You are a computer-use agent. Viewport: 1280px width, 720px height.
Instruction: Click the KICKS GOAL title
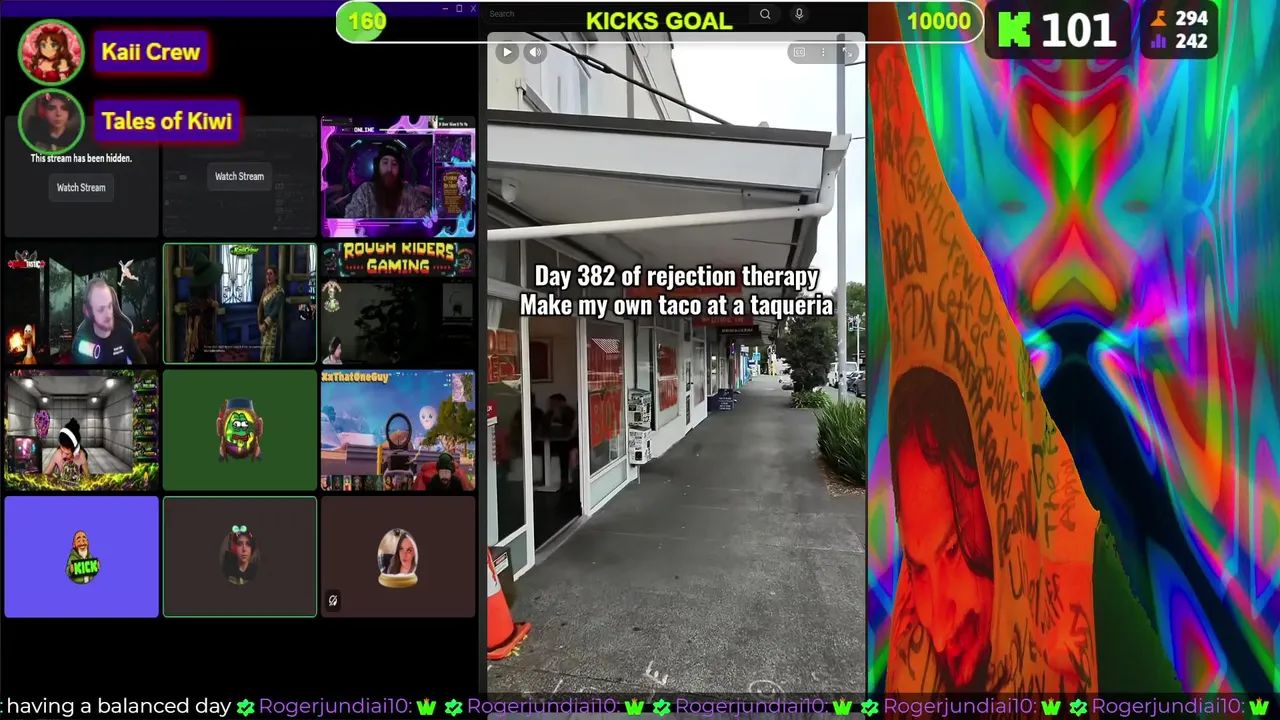(x=659, y=21)
